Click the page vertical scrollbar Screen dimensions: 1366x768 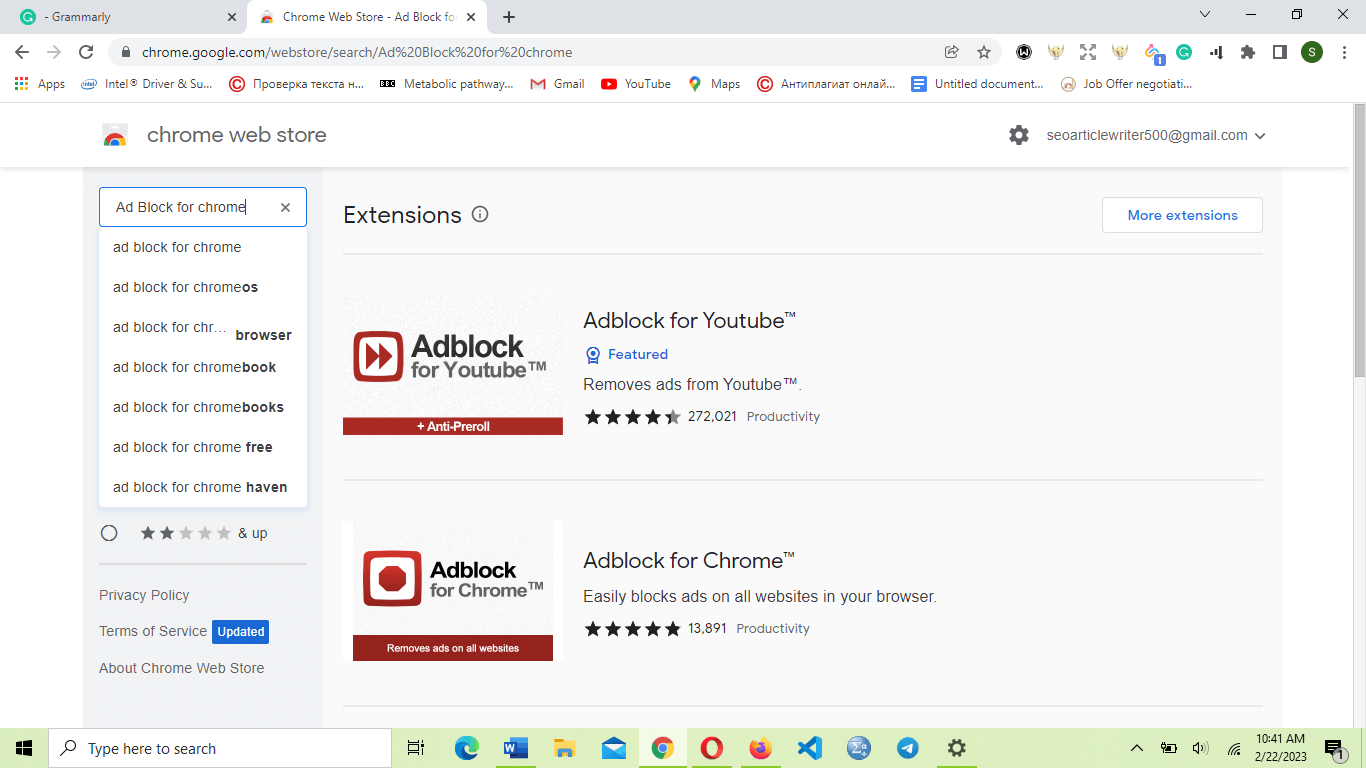pos(1358,240)
